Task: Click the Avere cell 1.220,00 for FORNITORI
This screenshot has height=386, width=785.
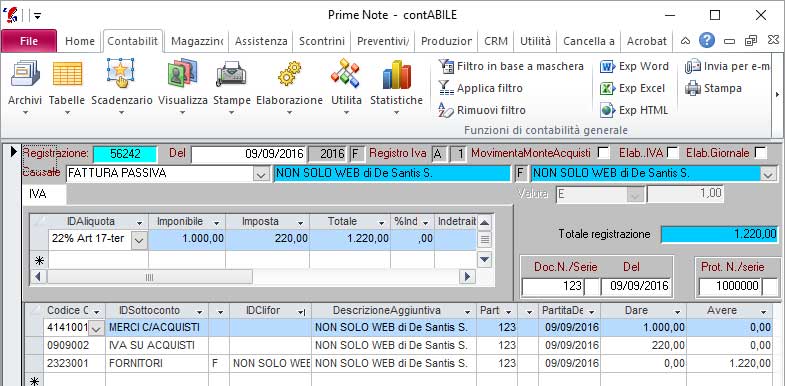Action: pyautogui.click(x=729, y=363)
